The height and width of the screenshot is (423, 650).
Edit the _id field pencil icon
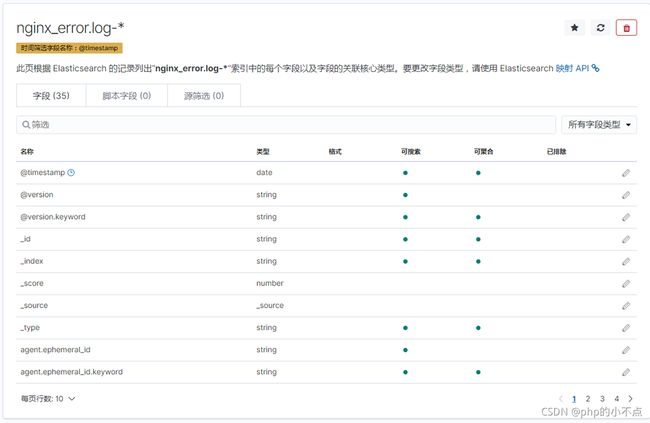coord(626,239)
